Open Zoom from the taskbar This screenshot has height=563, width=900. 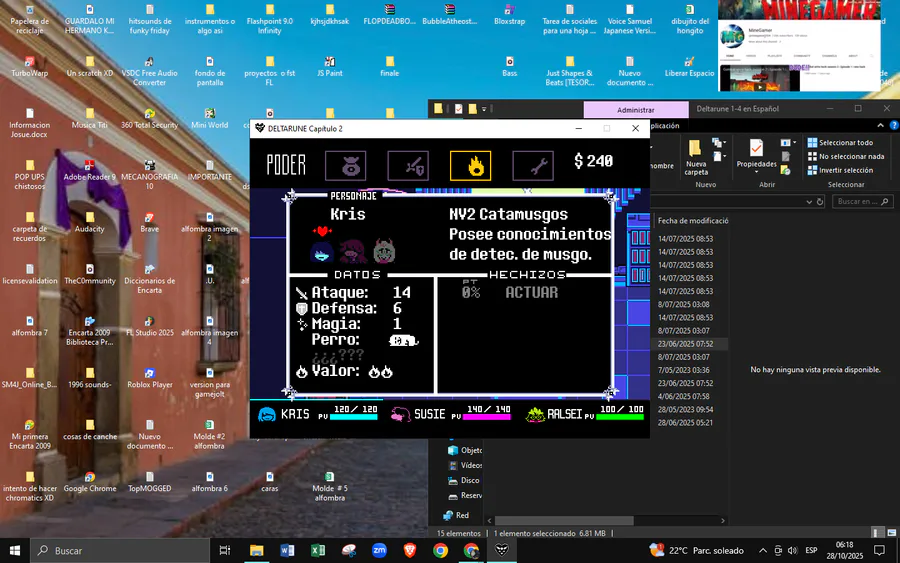379,550
